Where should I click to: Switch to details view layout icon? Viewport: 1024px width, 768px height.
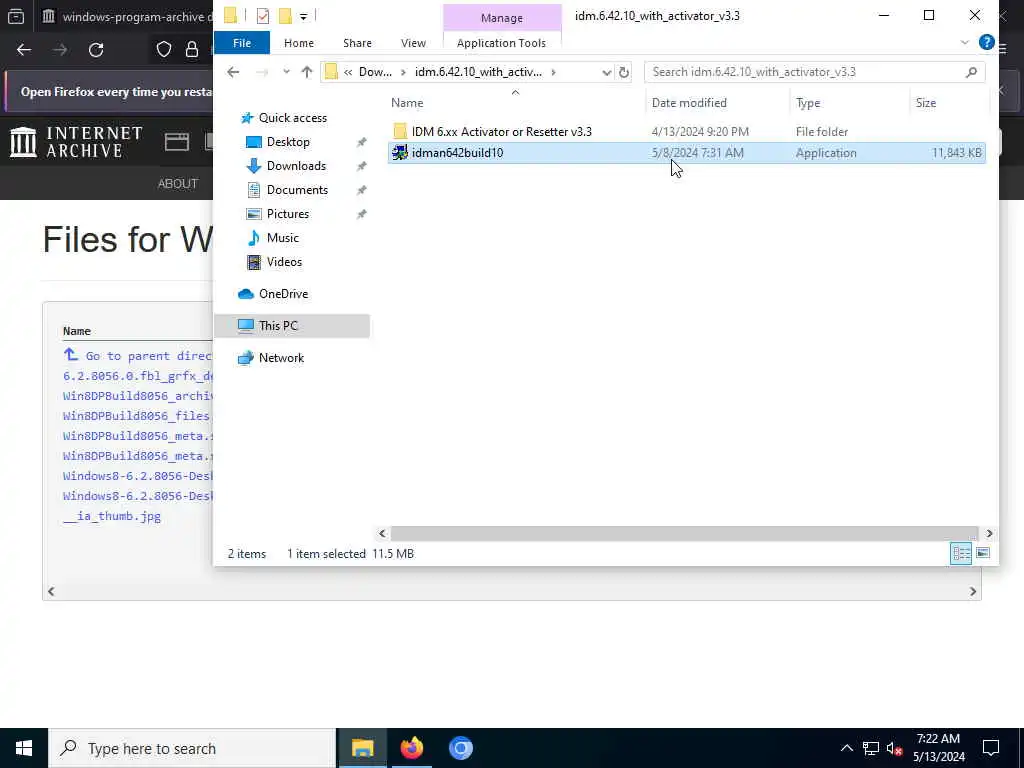[x=961, y=554]
